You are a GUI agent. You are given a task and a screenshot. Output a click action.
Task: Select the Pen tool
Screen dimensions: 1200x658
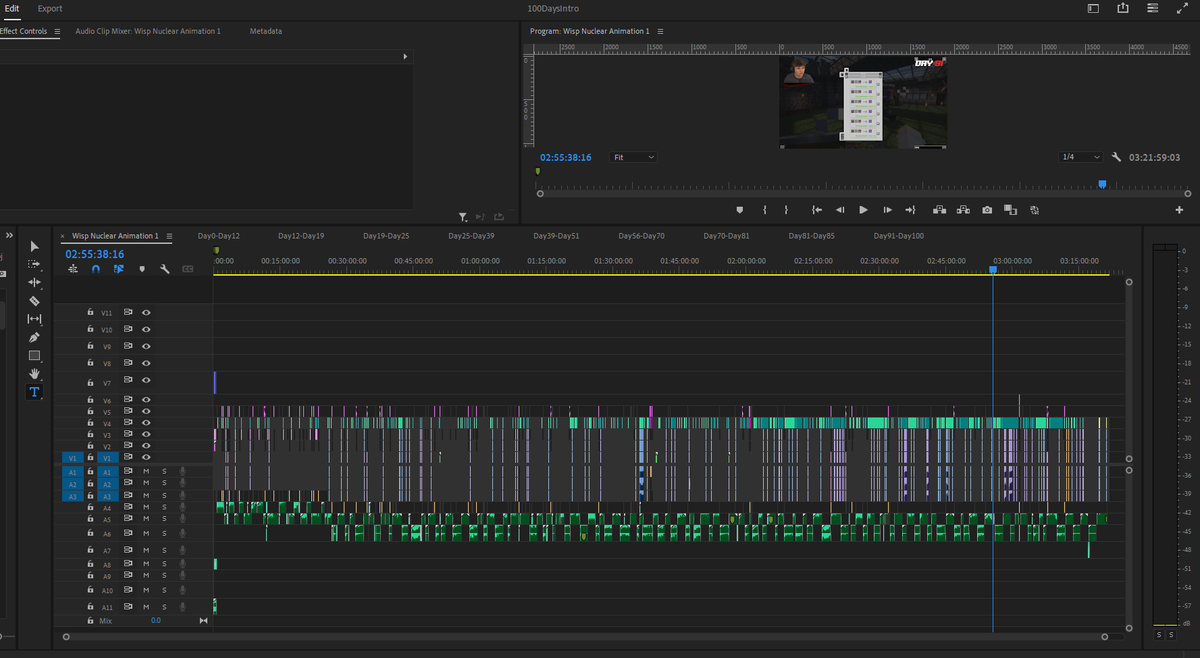(x=34, y=337)
